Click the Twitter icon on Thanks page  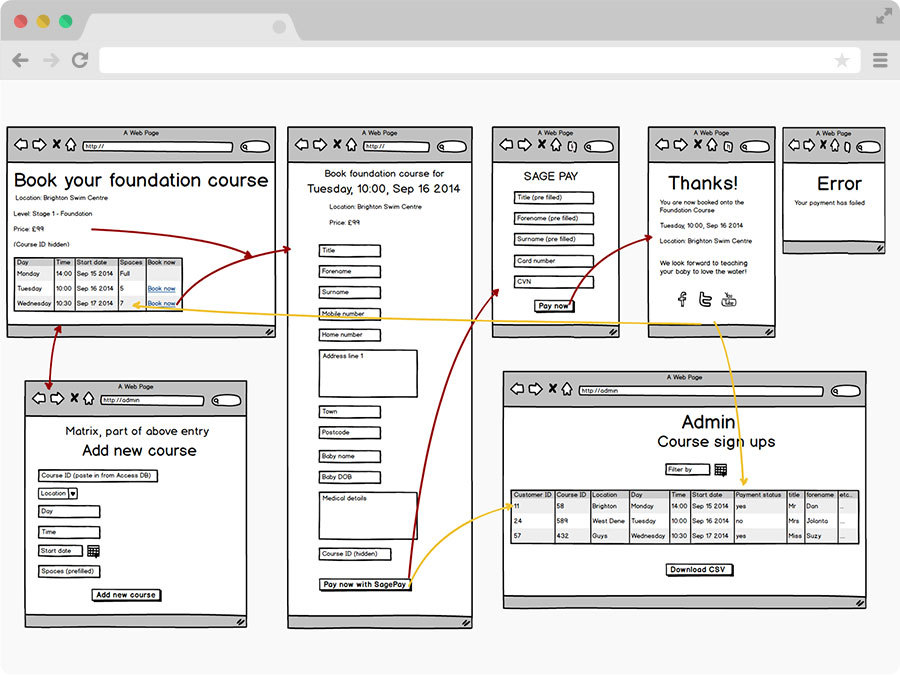click(x=705, y=299)
